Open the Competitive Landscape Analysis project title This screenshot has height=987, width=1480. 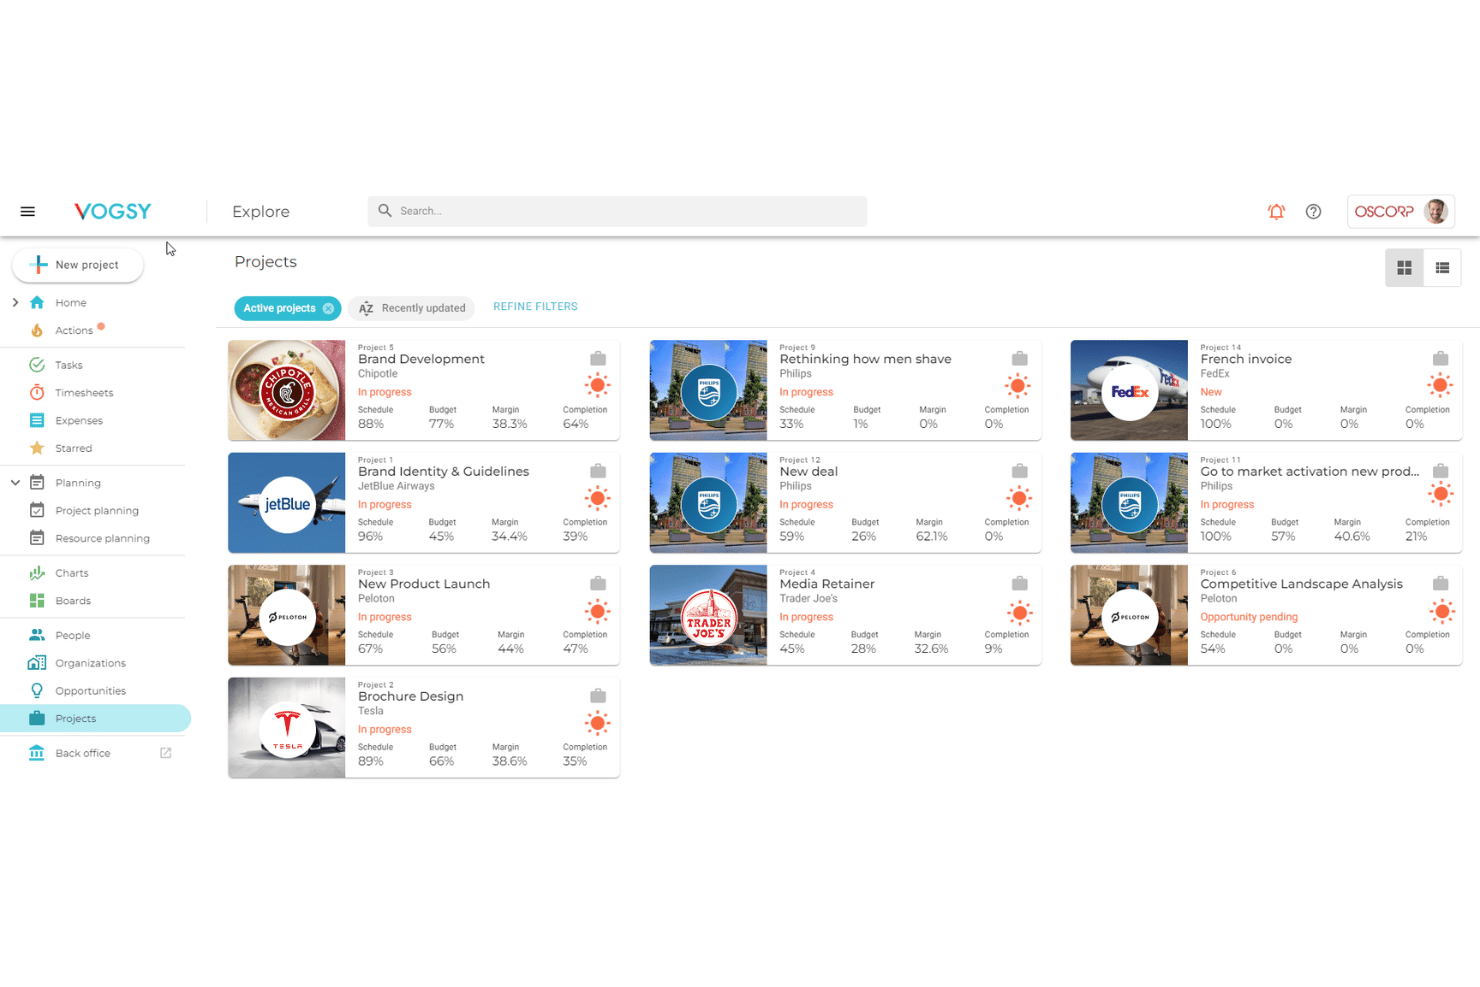[x=1302, y=584]
